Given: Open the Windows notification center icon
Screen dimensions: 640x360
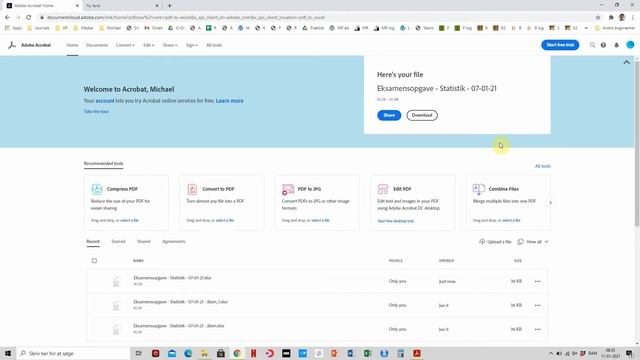Looking at the screenshot, I should [629, 353].
